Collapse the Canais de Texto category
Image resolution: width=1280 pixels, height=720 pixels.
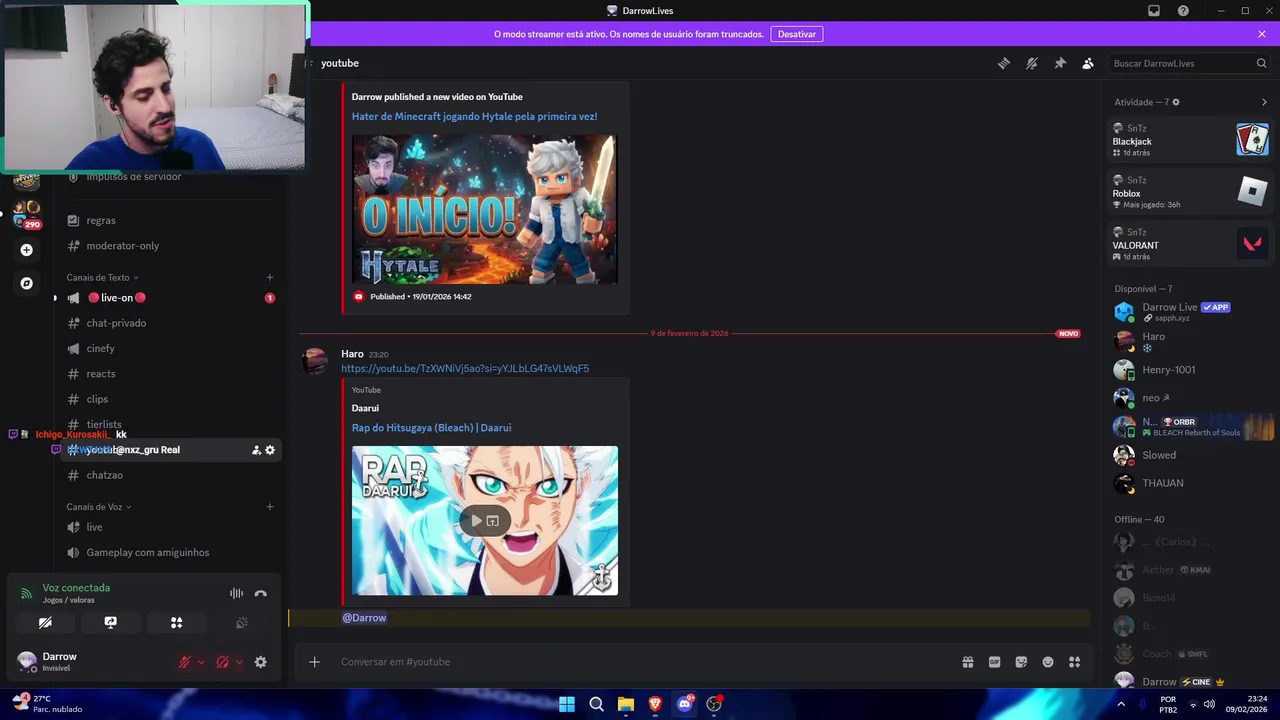pyautogui.click(x=102, y=278)
